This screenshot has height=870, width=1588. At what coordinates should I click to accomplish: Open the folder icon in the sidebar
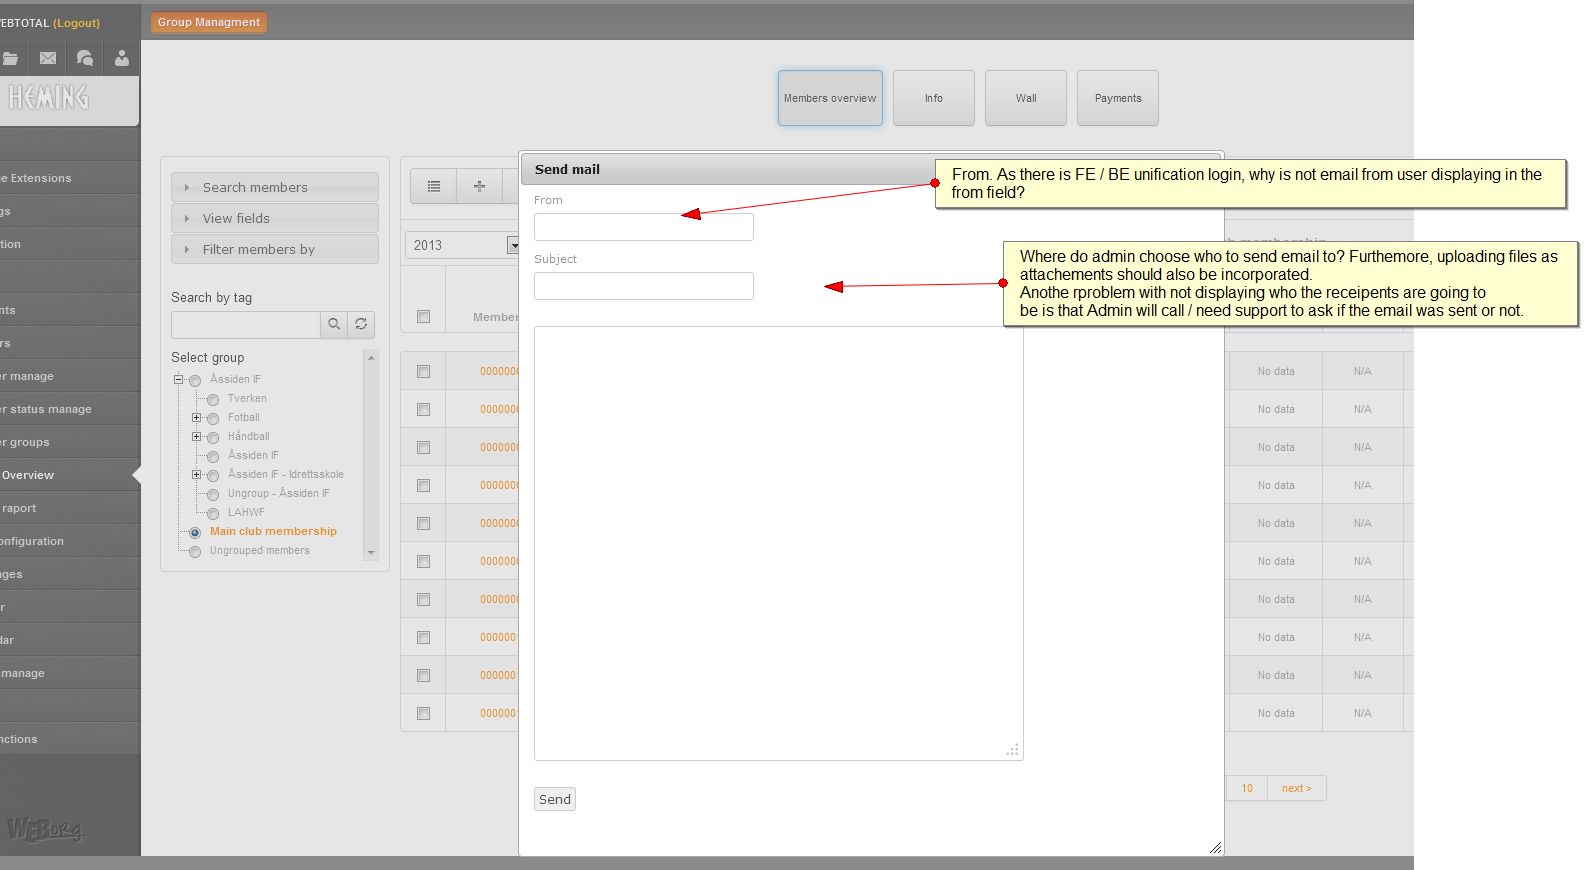pos(10,58)
